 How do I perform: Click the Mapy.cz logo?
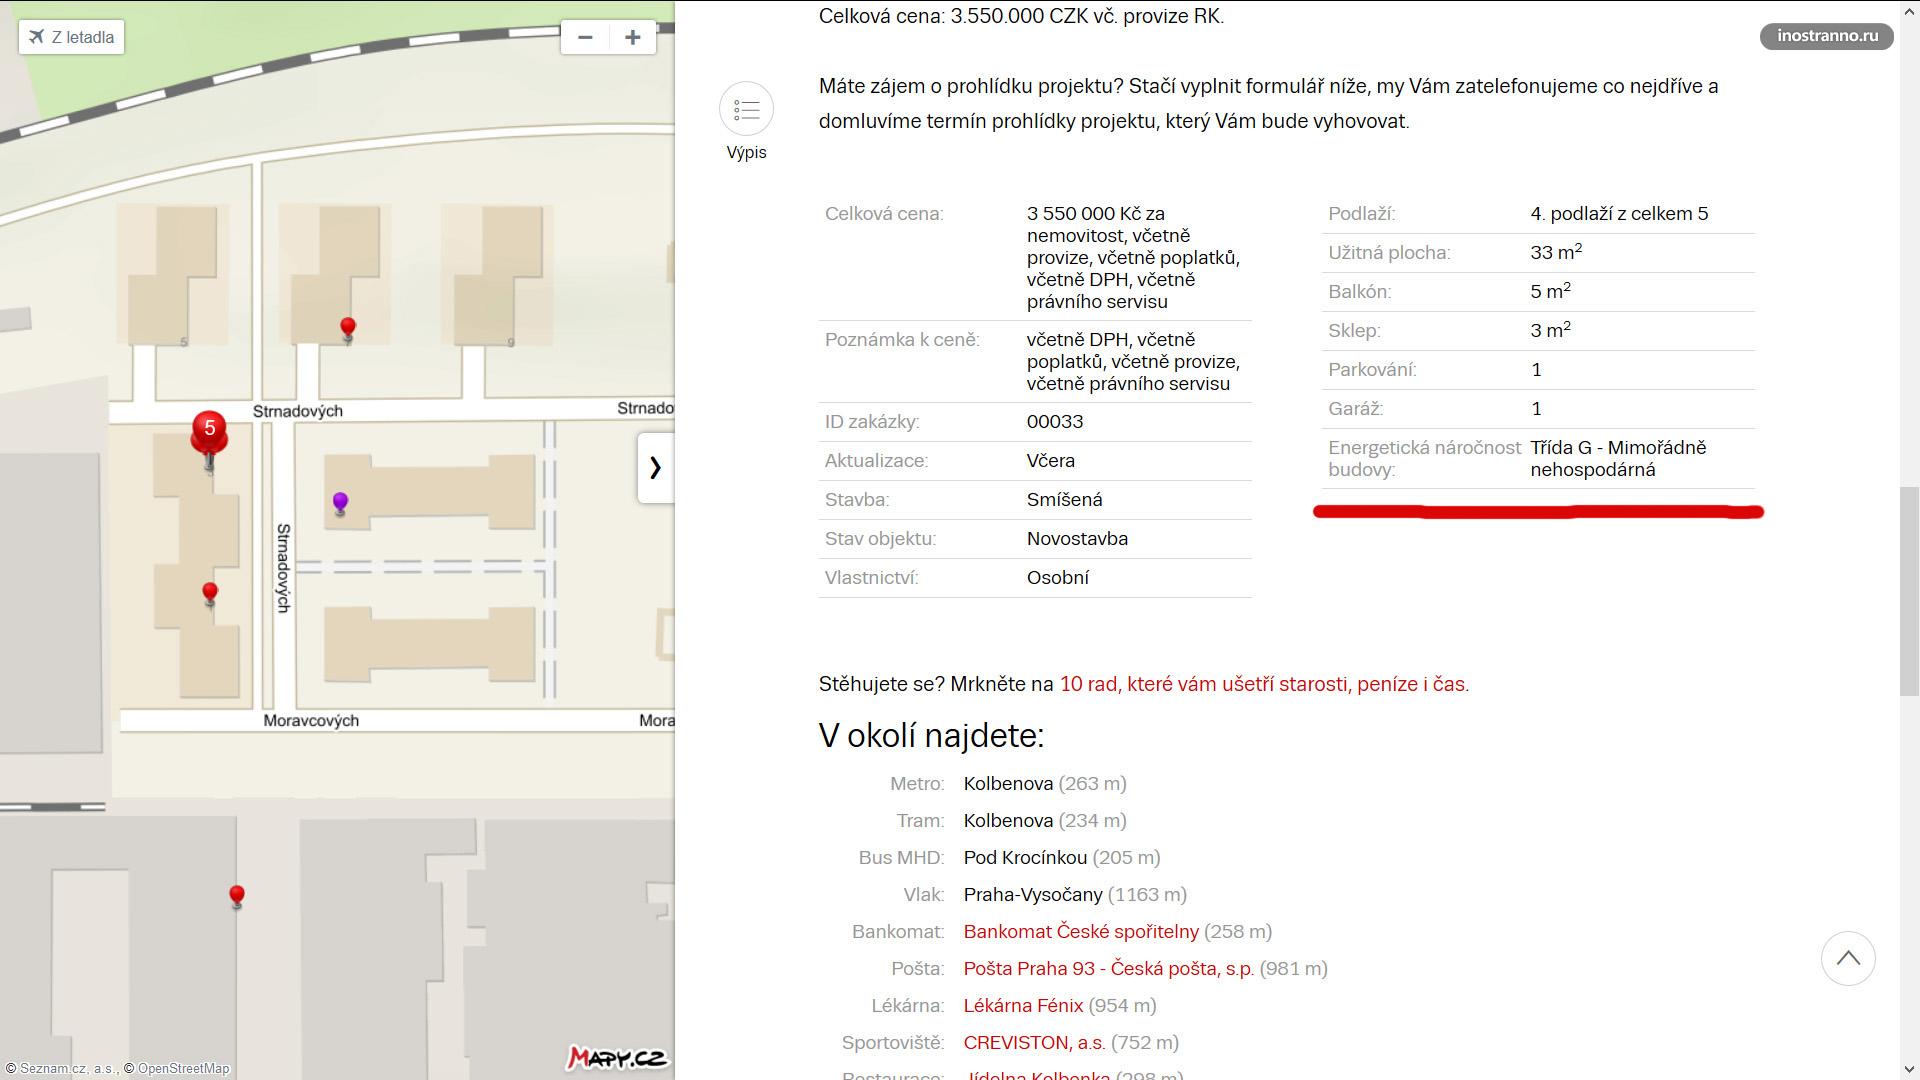[x=616, y=1057]
